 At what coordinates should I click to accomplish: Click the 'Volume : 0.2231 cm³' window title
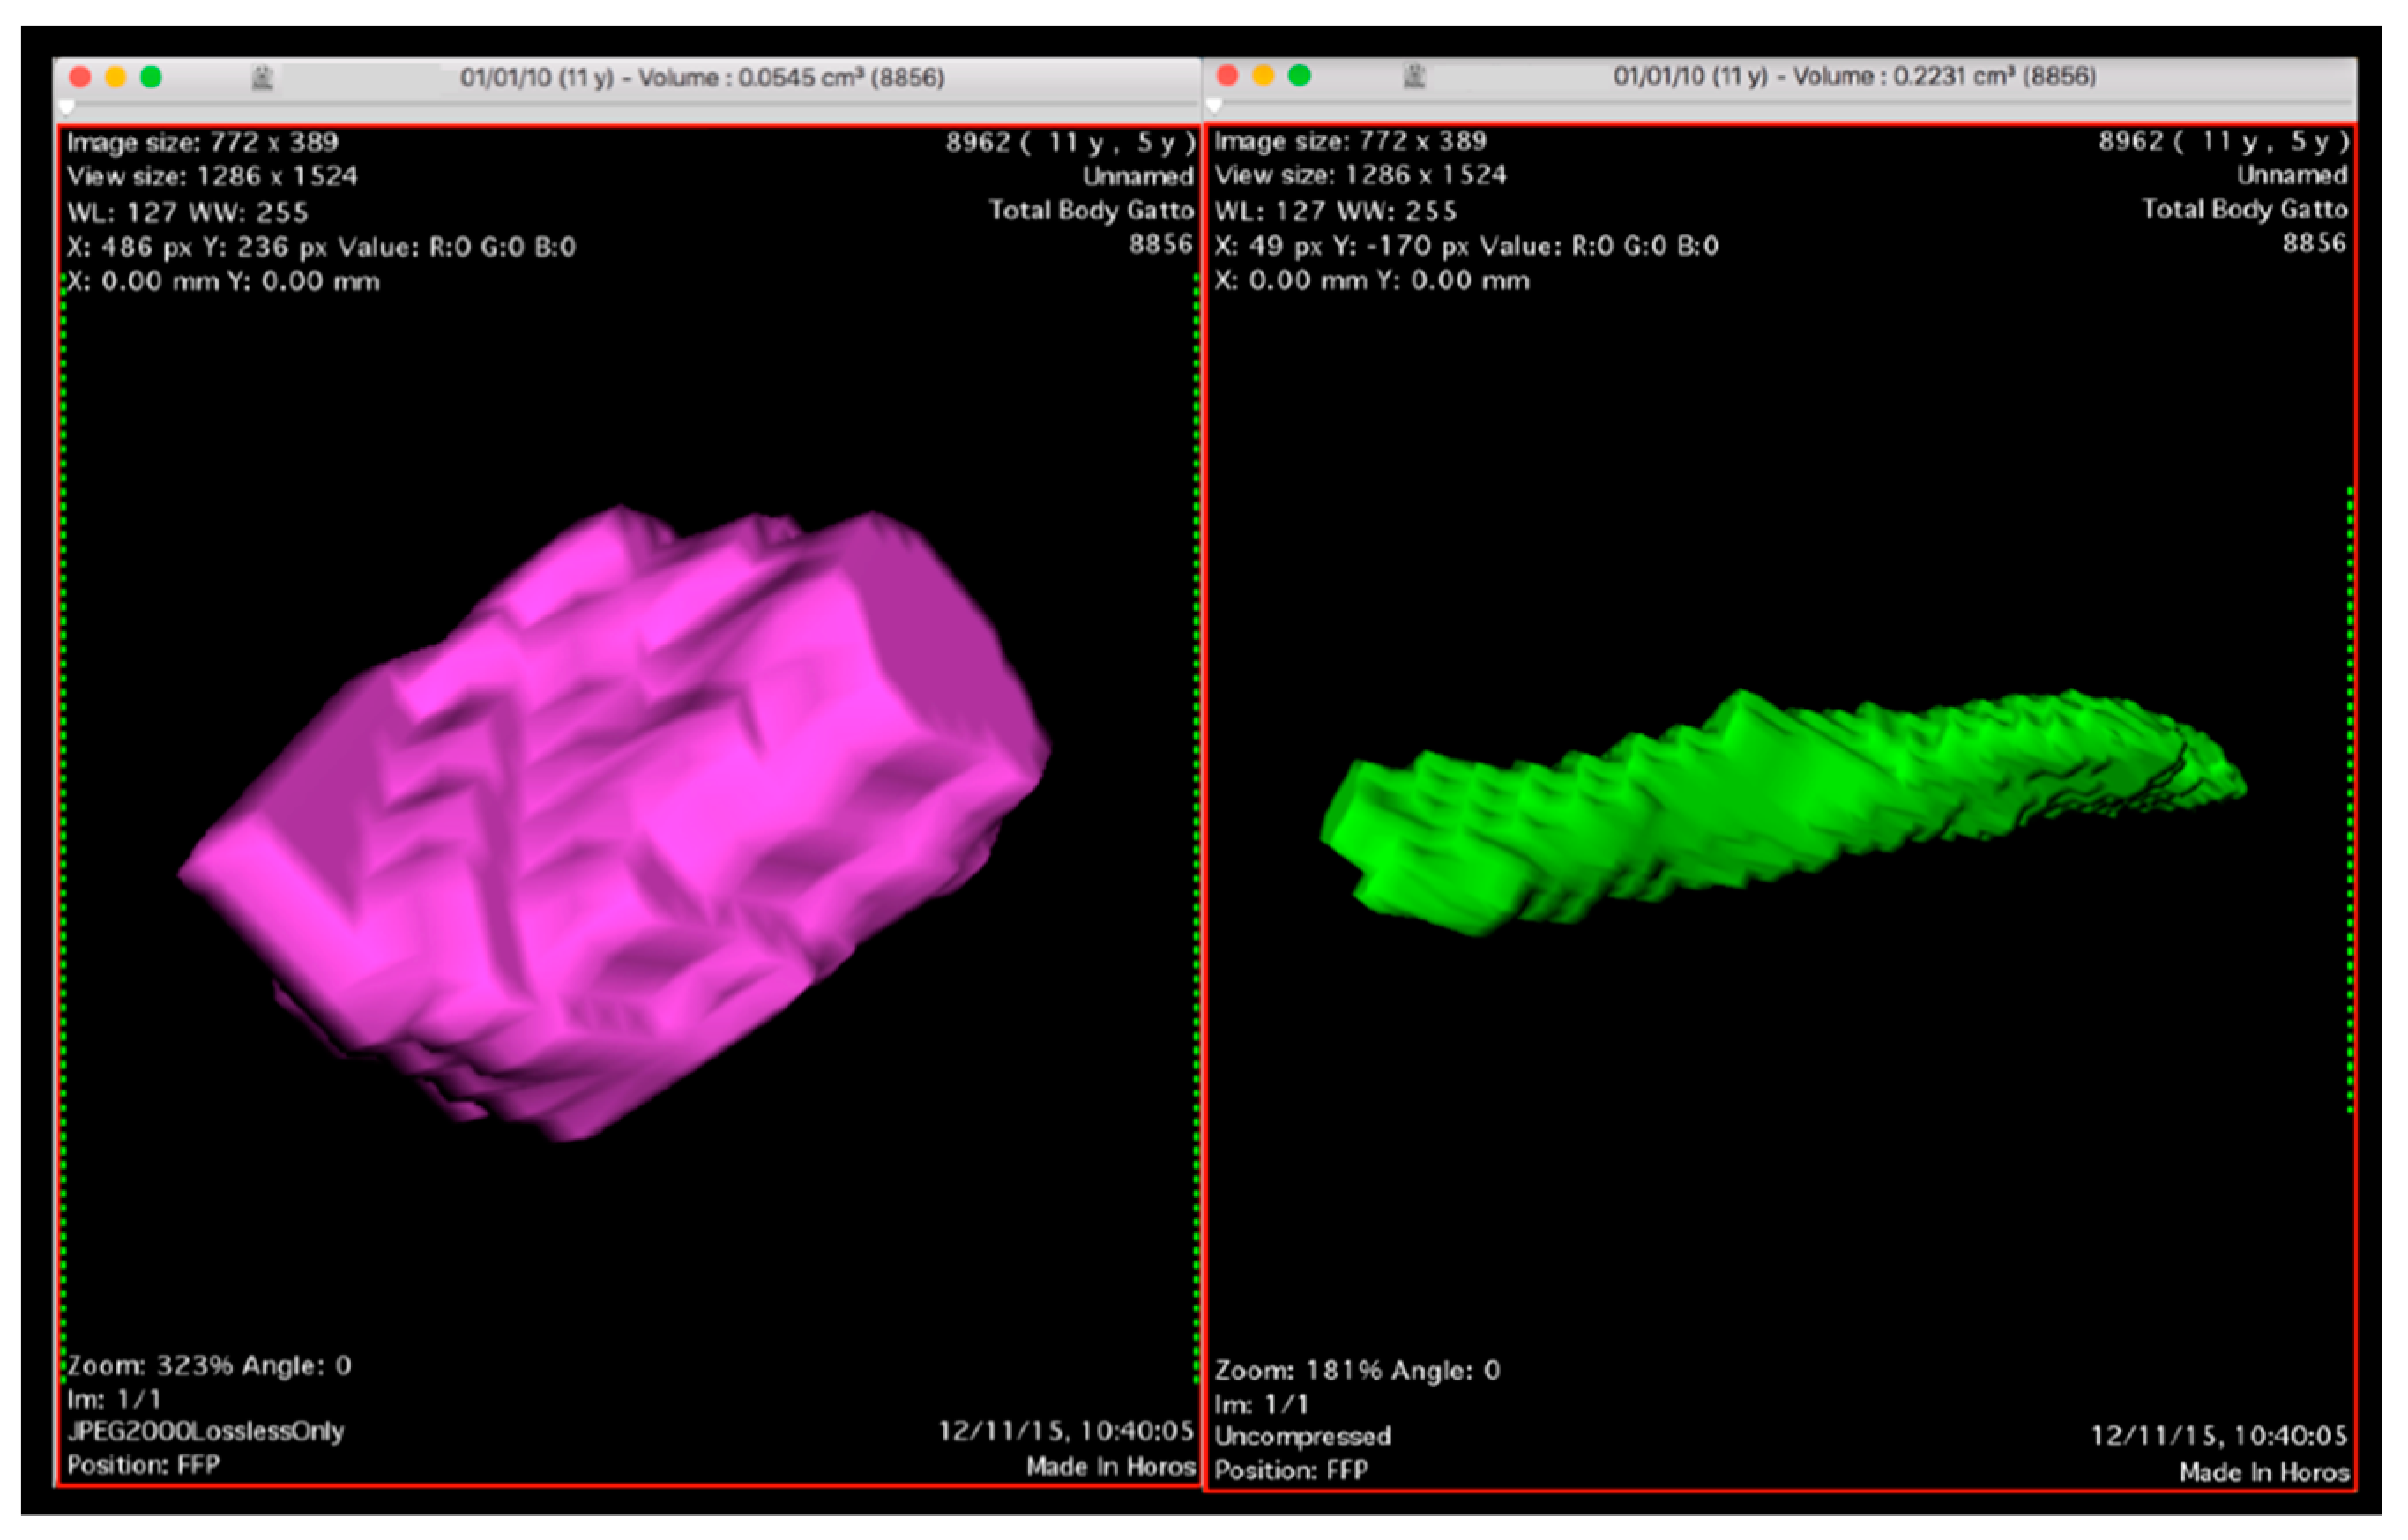click(1853, 76)
